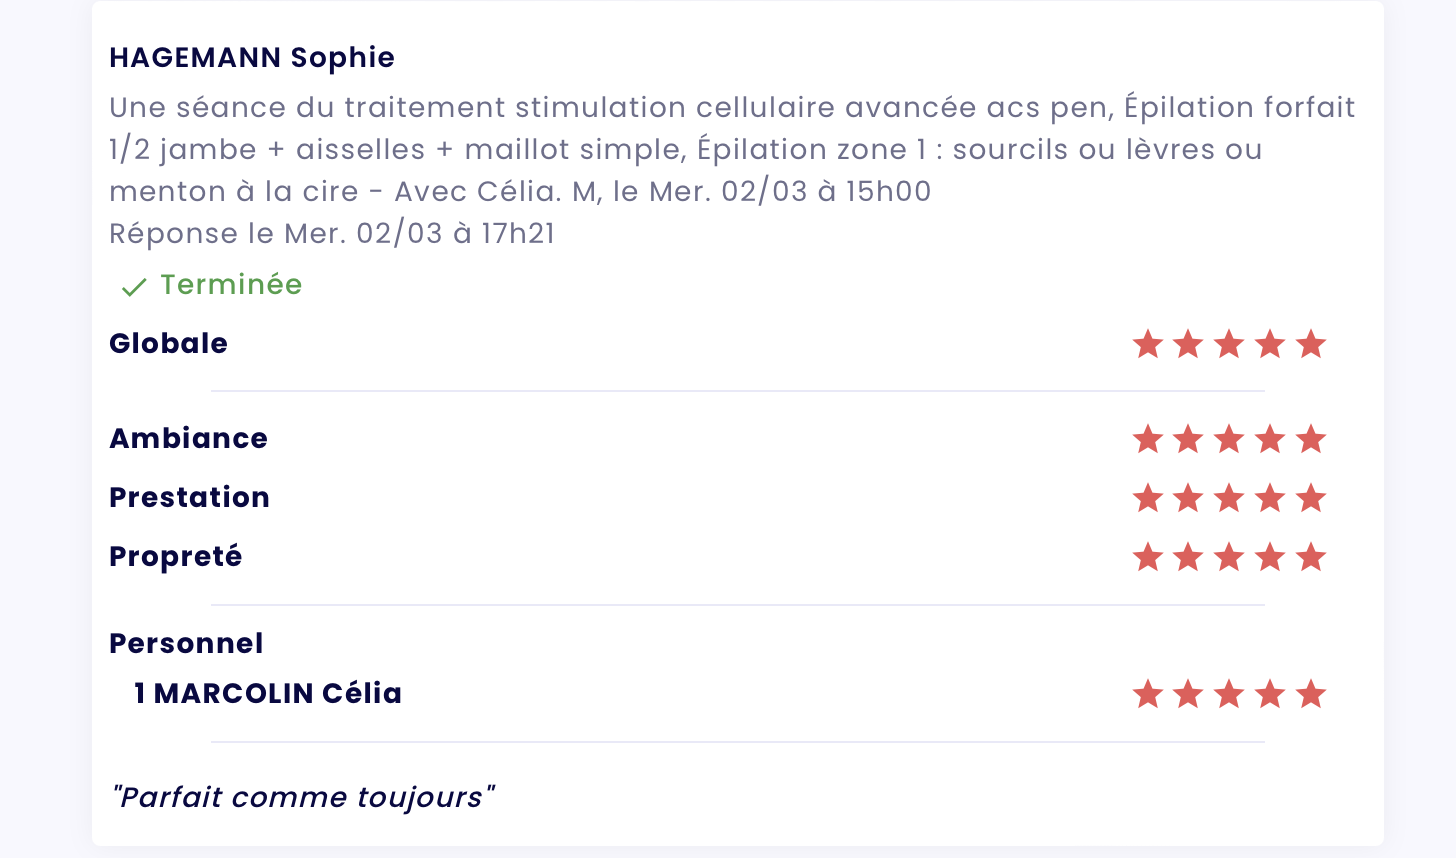
Task: Click the Personnel section heading
Action: click(x=186, y=644)
